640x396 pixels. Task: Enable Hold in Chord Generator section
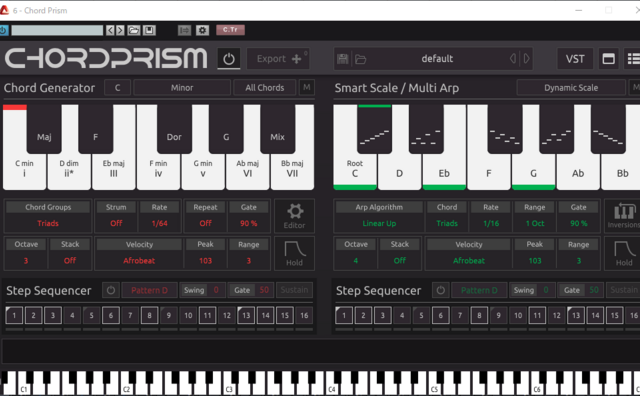pyautogui.click(x=294, y=253)
